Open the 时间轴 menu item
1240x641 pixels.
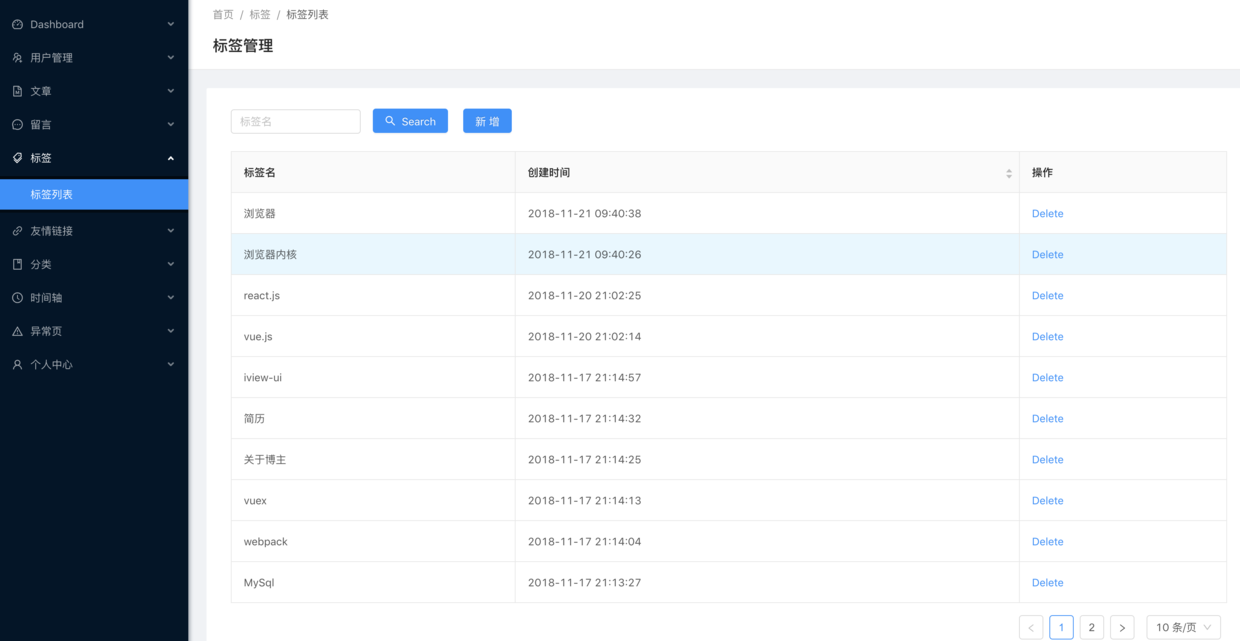pyautogui.click(x=94, y=298)
